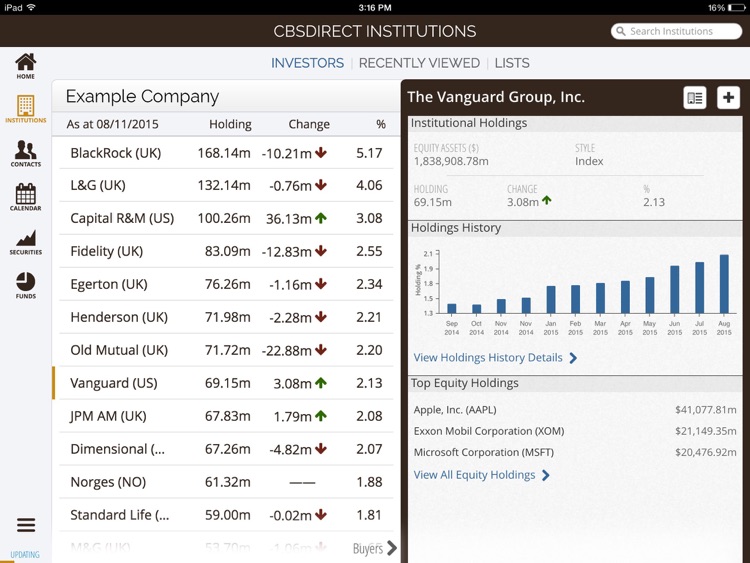Select the Henderson (UK) row
Screen dimensions: 750x563
(x=226, y=317)
